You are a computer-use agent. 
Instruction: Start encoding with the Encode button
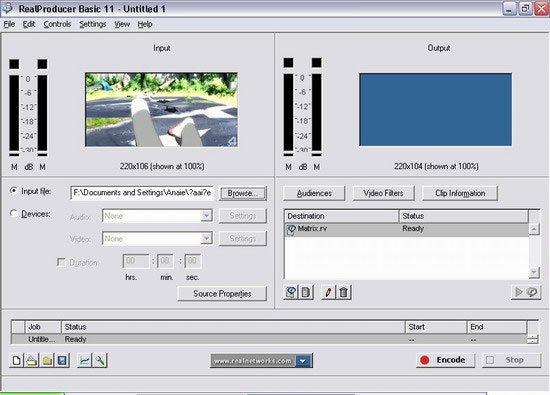(445, 360)
